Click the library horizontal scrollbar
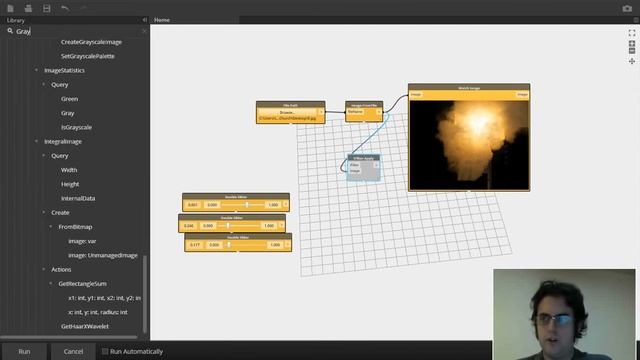This screenshot has width=640, height=360. pyautogui.click(x=69, y=337)
